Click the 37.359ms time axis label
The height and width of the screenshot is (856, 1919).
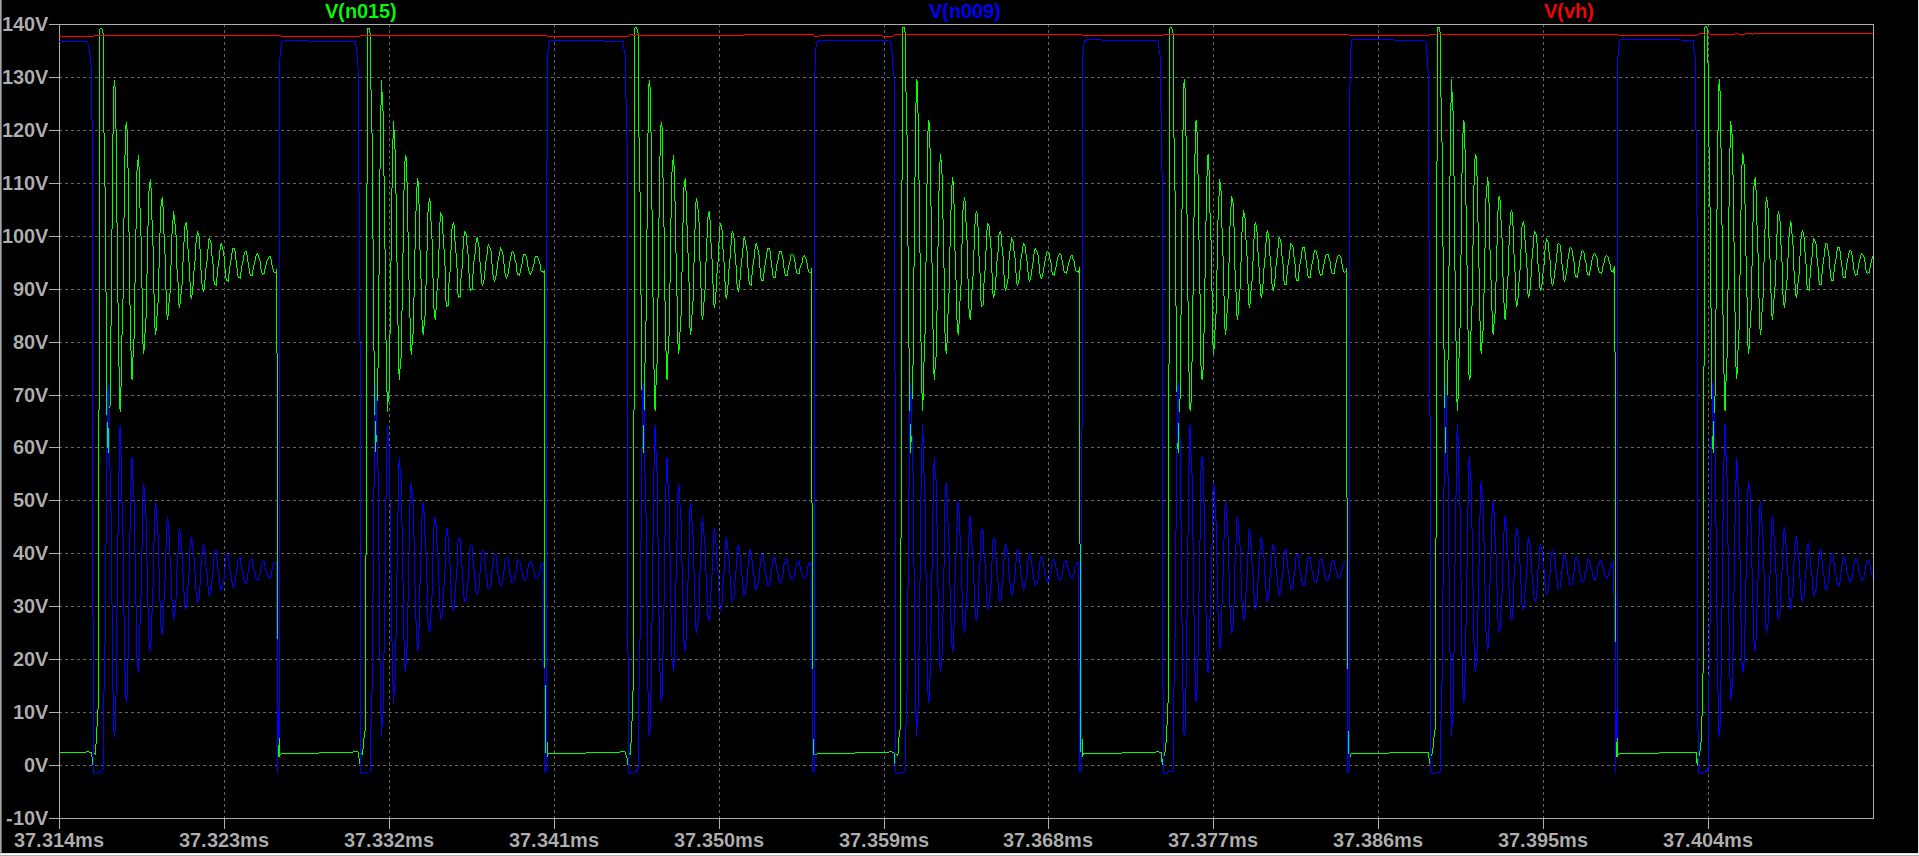(x=884, y=841)
